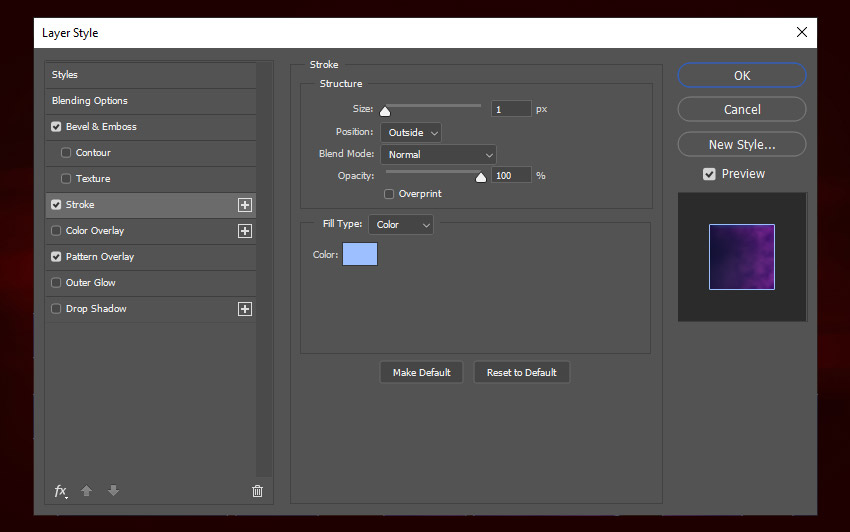Click the Make Default button

pyautogui.click(x=421, y=373)
